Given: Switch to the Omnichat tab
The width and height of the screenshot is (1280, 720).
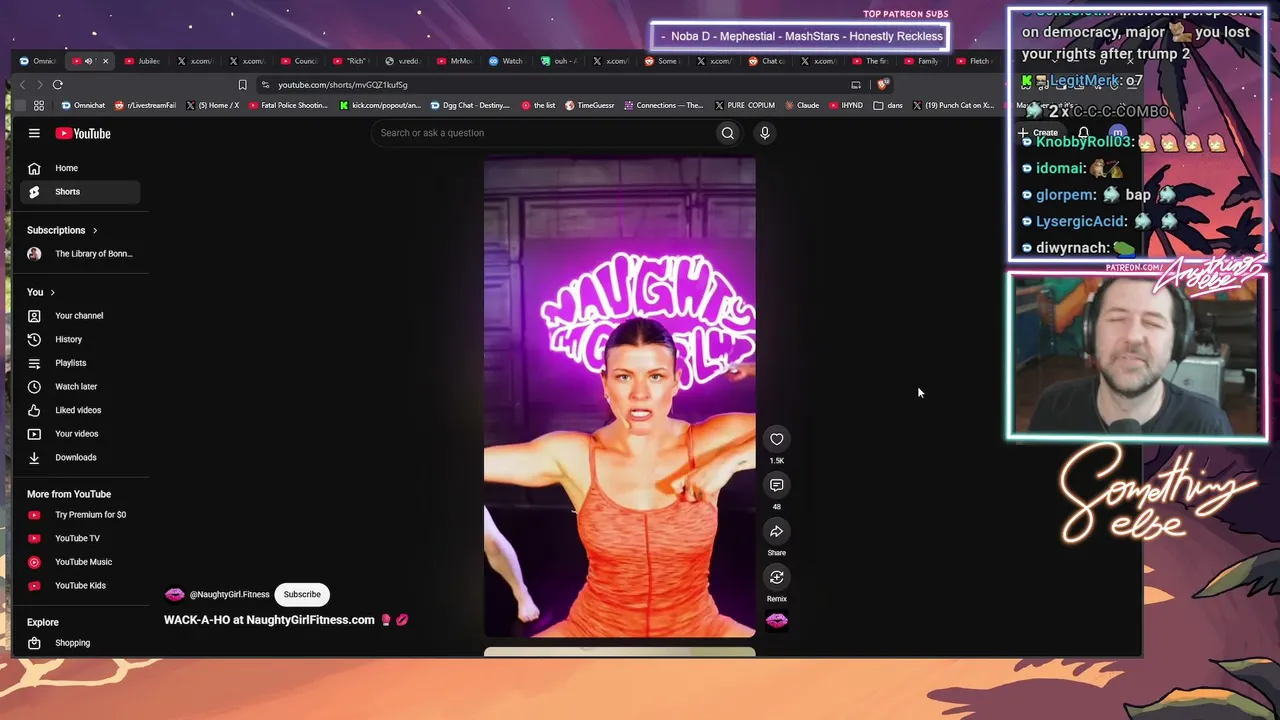Looking at the screenshot, I should 39,61.
